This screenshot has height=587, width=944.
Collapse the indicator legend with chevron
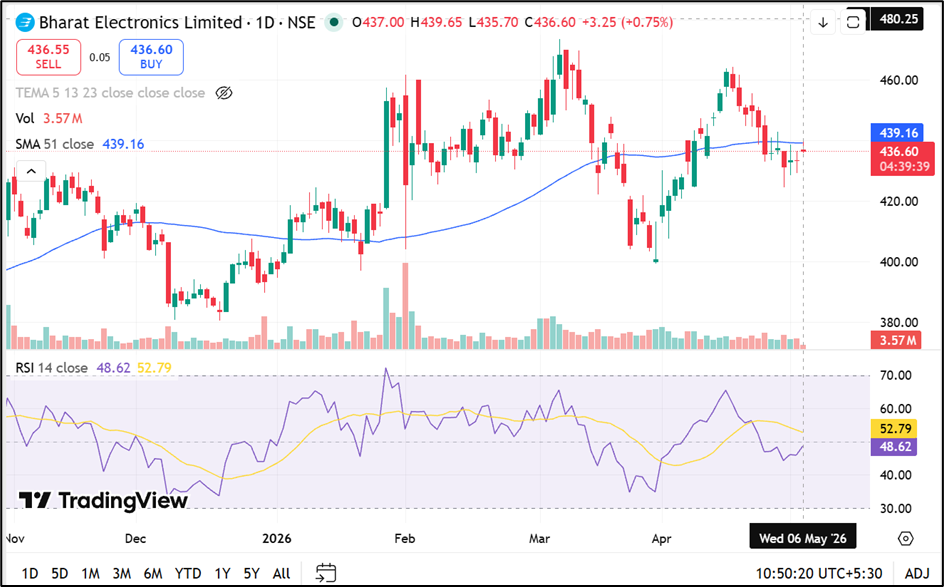coord(31,172)
